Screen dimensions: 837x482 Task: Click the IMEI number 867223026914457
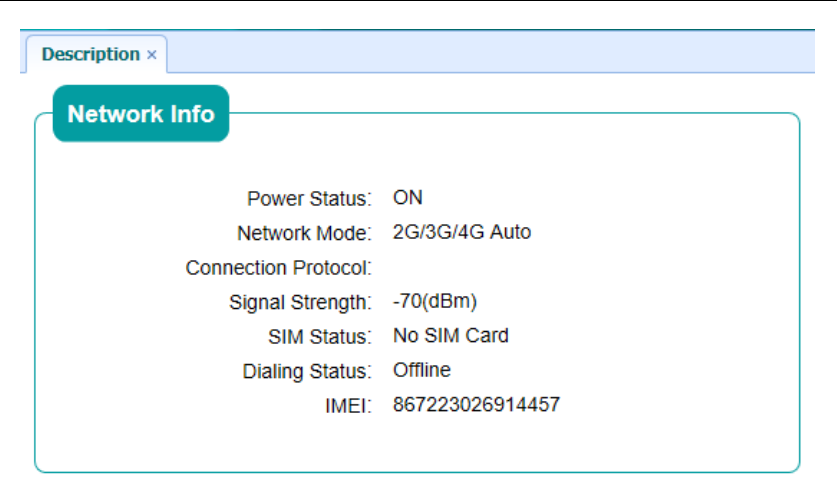(476, 404)
